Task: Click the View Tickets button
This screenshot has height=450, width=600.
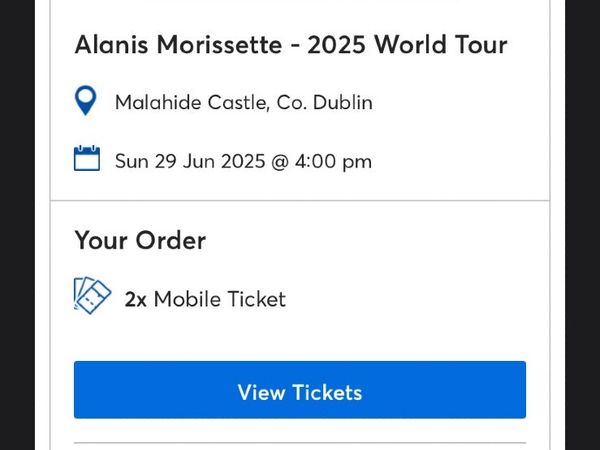Action: pos(300,390)
